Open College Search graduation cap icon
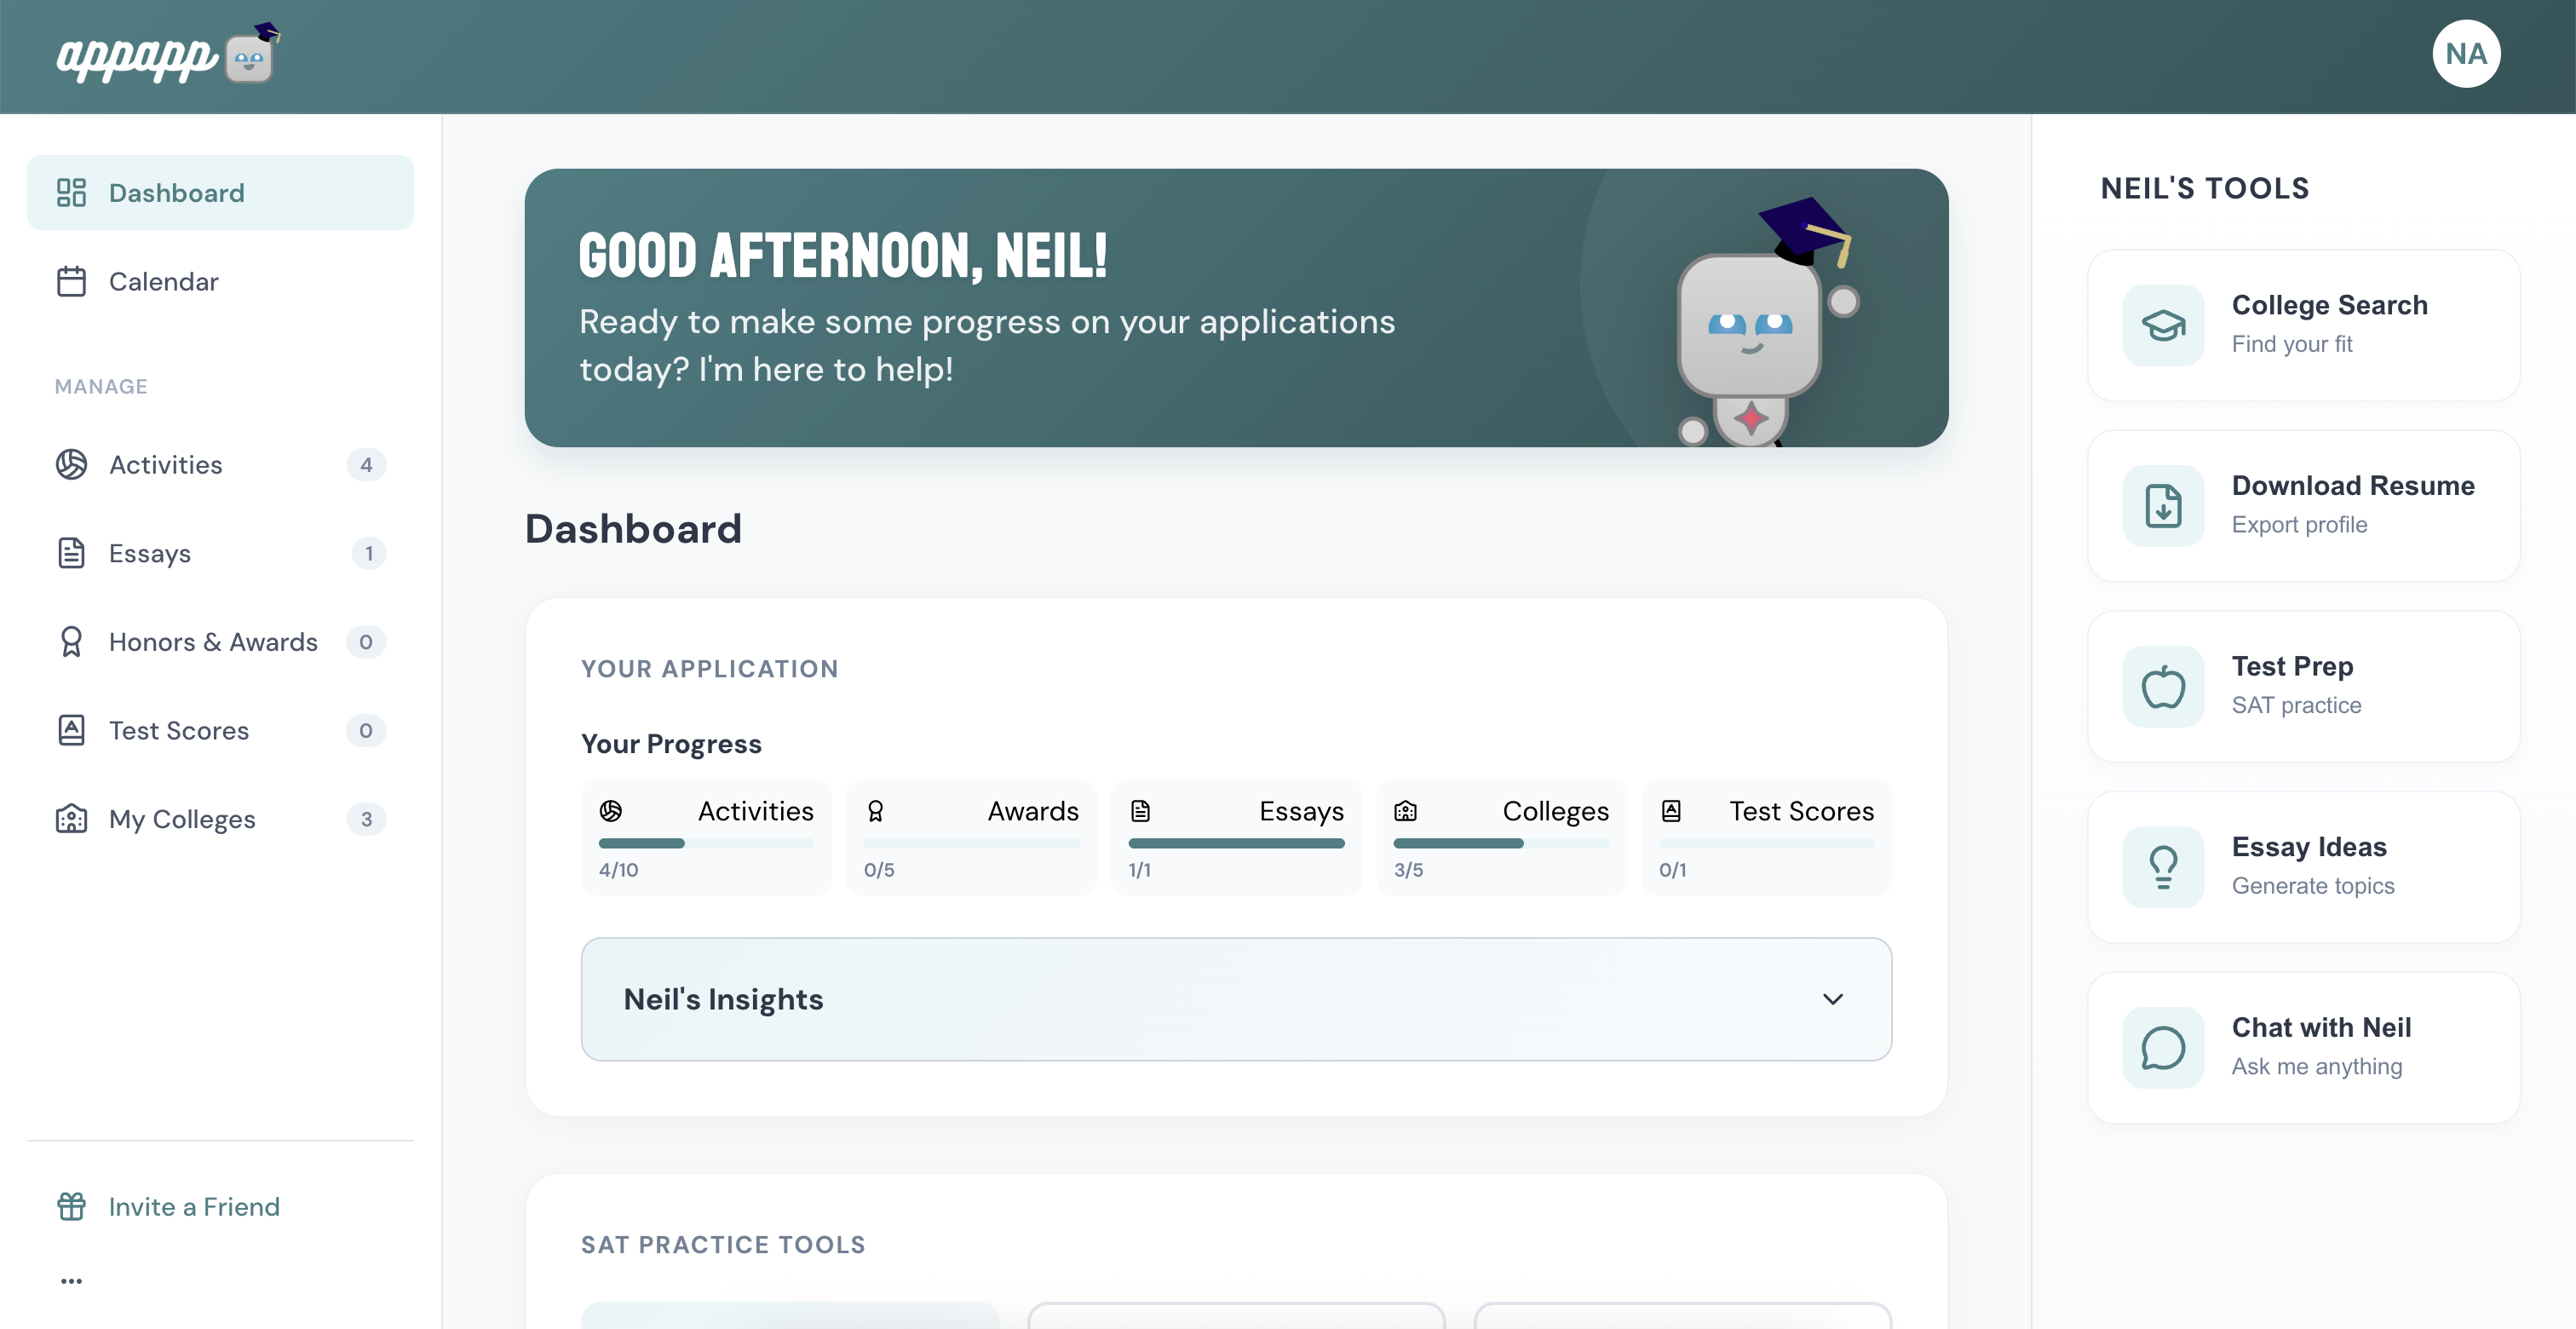 [2163, 325]
